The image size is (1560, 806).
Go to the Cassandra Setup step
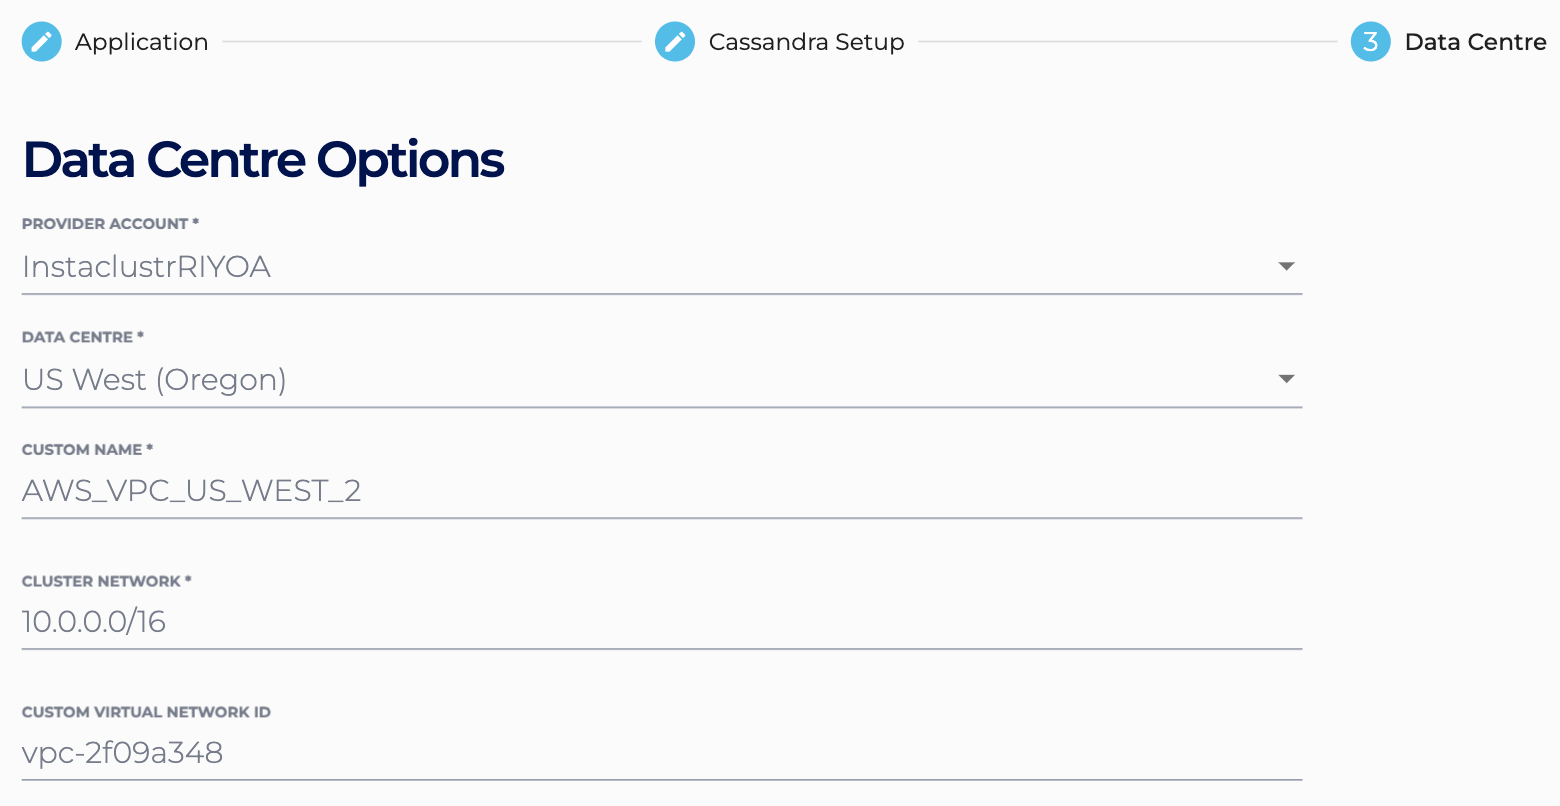click(x=806, y=41)
